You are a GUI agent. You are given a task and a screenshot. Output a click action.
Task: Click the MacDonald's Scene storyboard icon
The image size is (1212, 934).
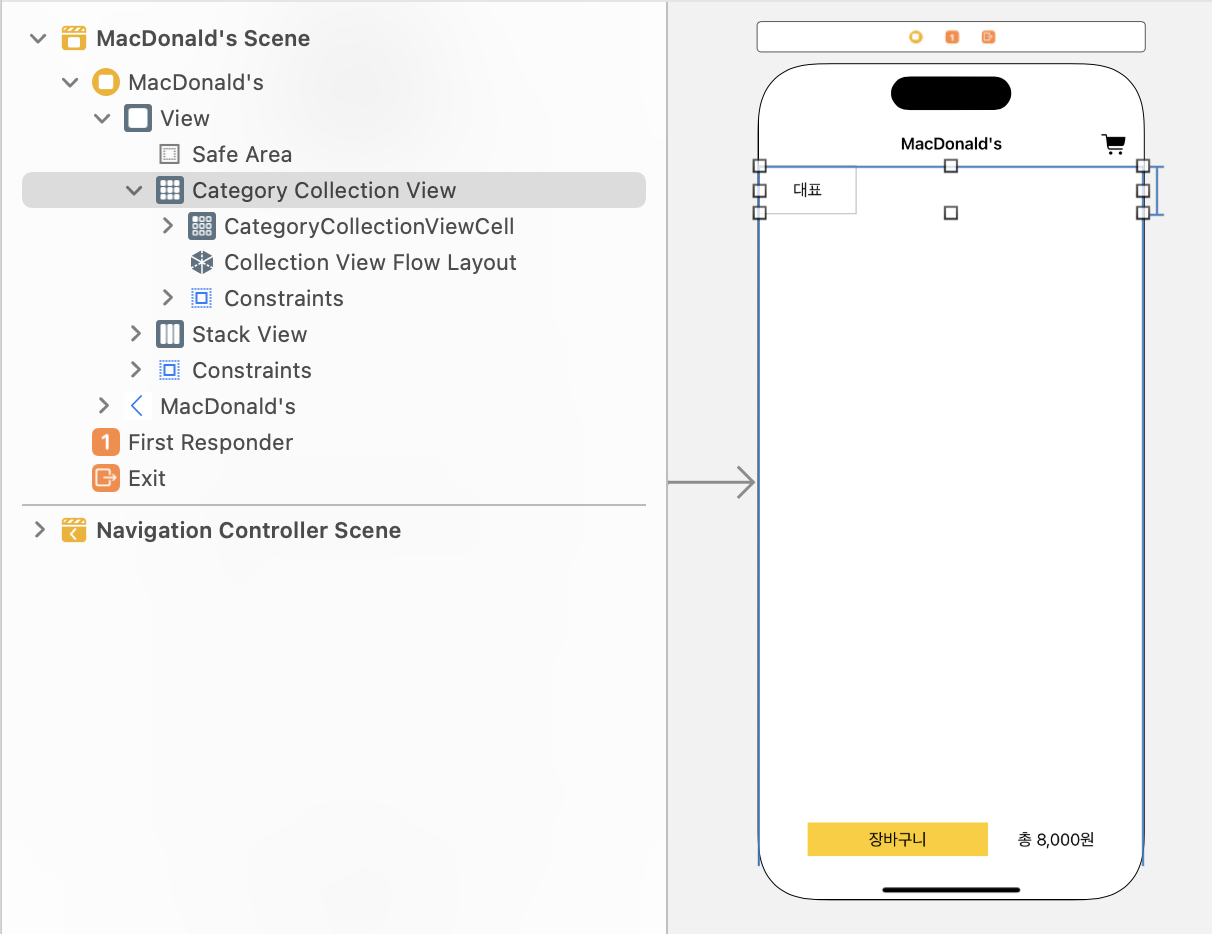(74, 39)
